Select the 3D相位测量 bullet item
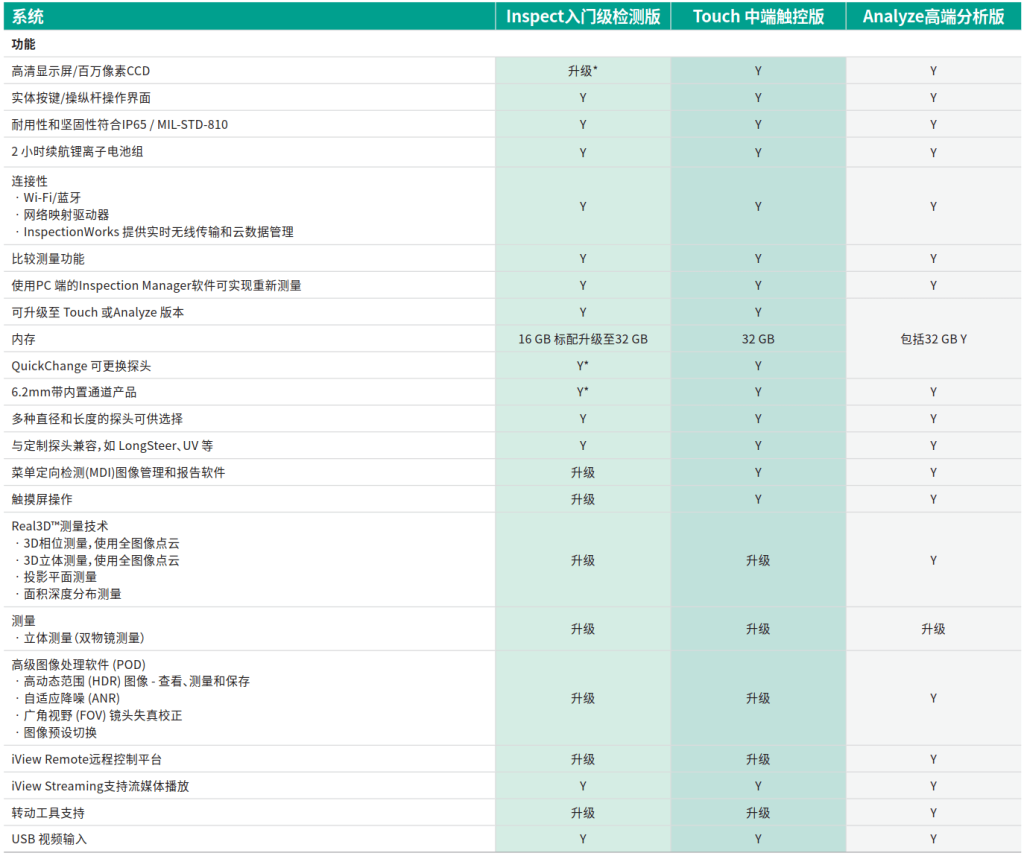 coord(101,543)
